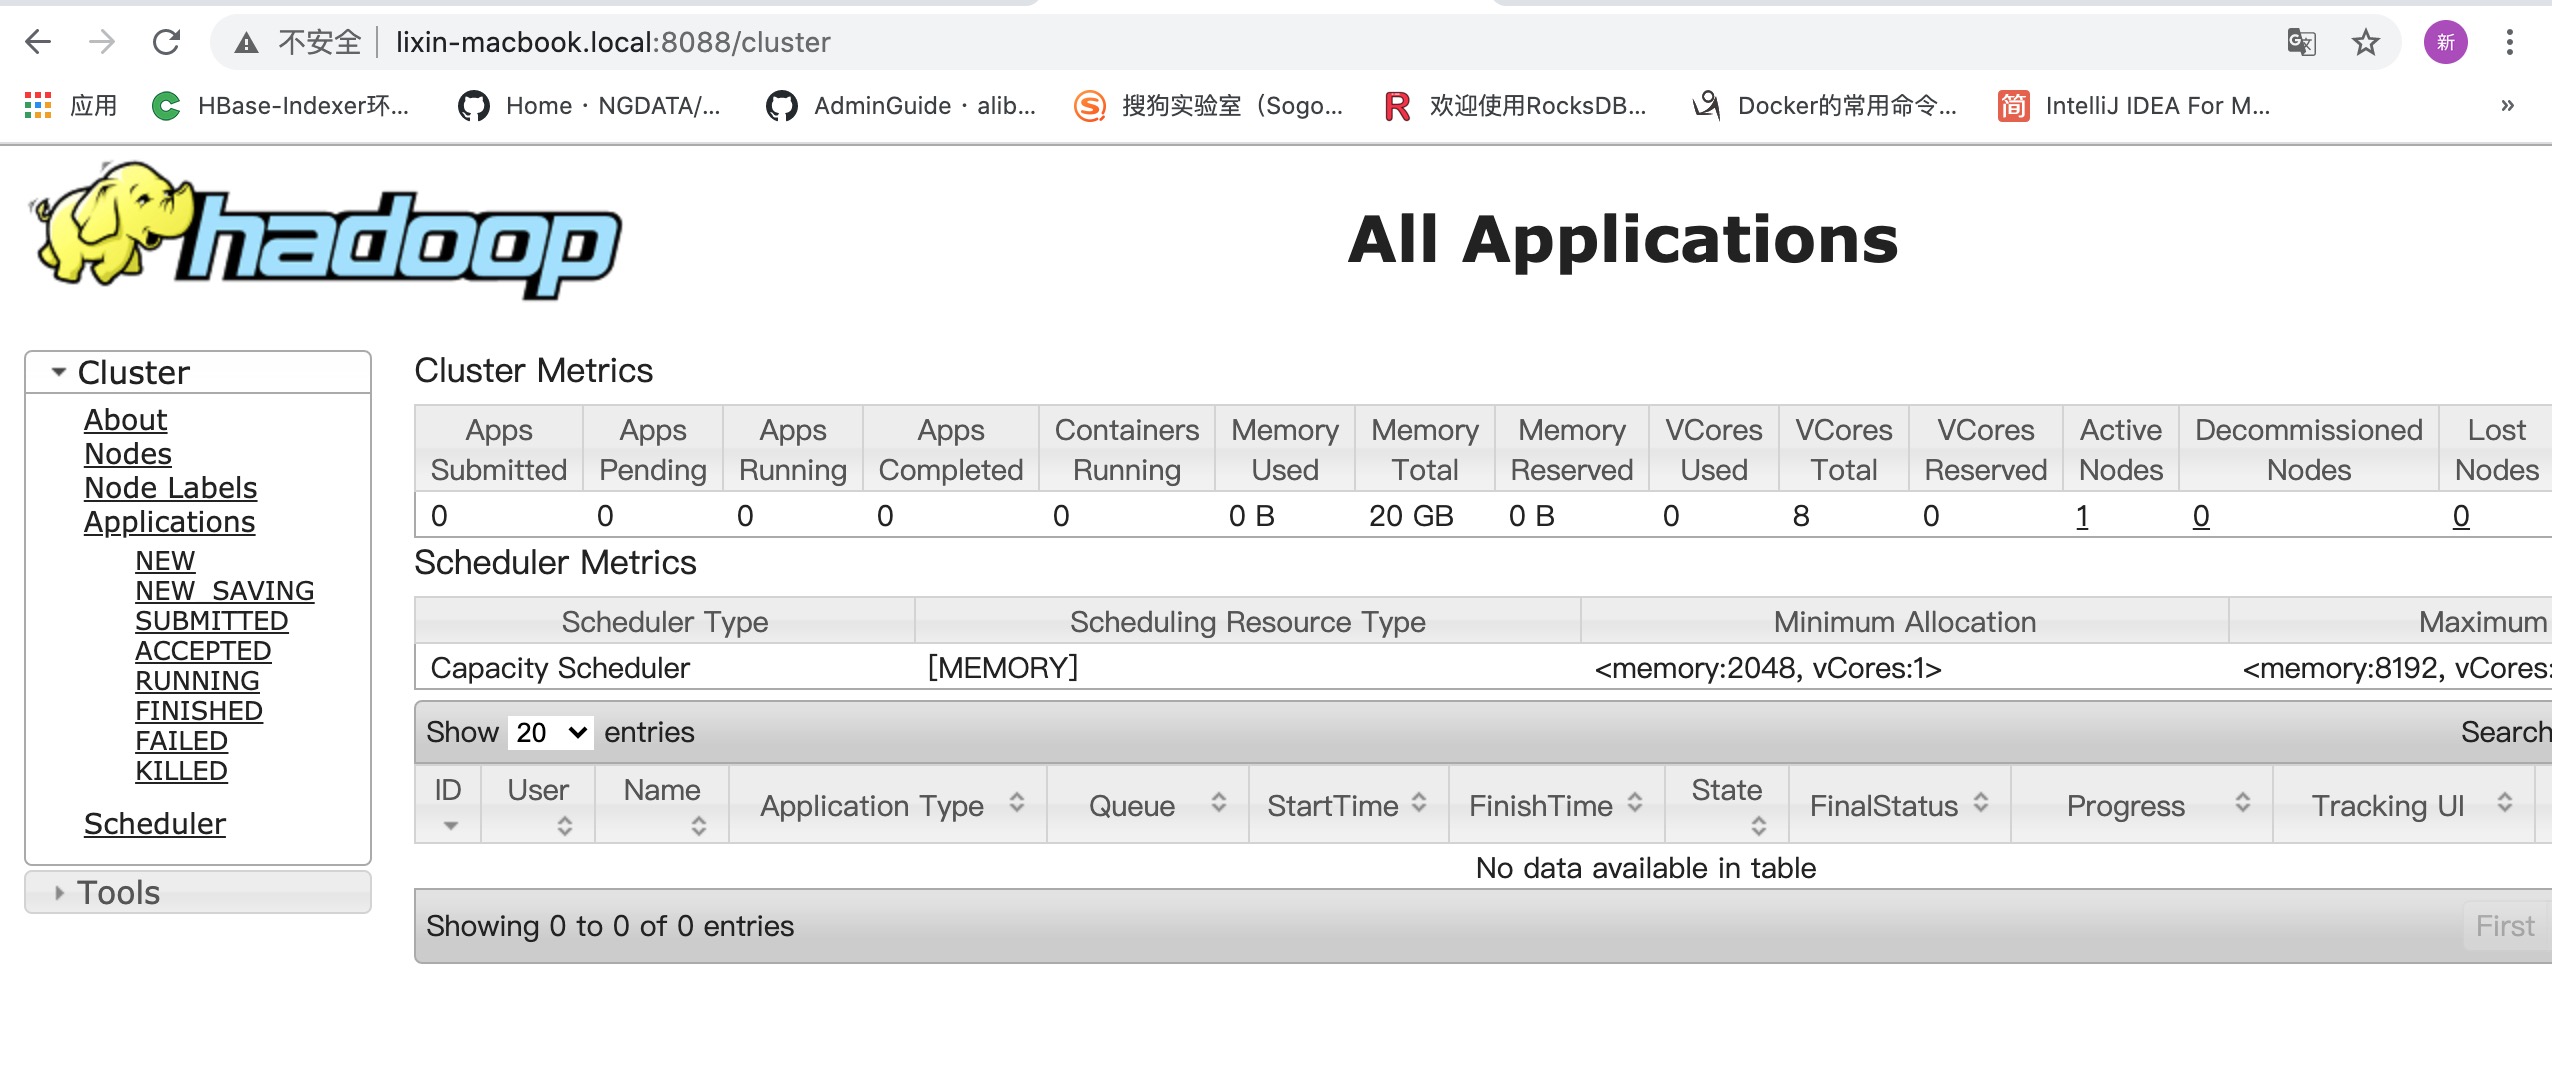Screen dimensions: 2552x1086
Task: Open the Docker commands bookmark
Action: coord(1824,105)
